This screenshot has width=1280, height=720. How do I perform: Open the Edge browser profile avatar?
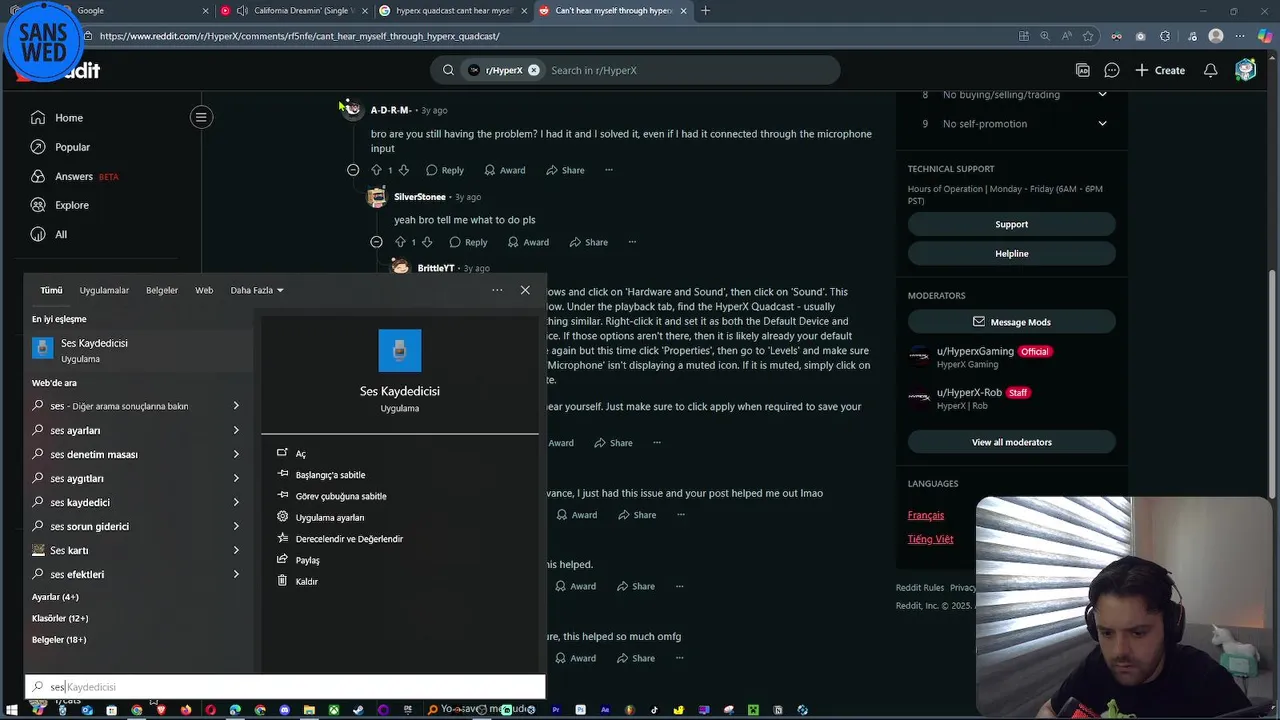1216,36
